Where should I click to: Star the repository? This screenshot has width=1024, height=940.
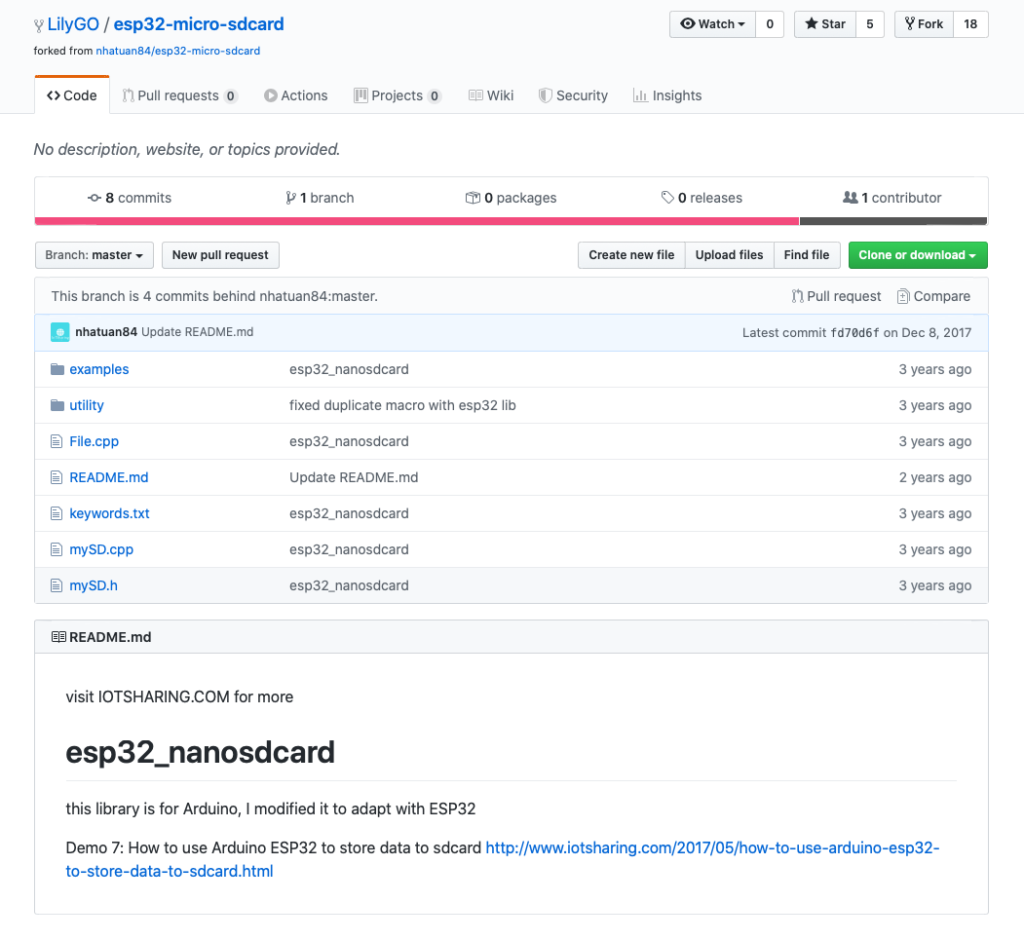click(x=825, y=24)
